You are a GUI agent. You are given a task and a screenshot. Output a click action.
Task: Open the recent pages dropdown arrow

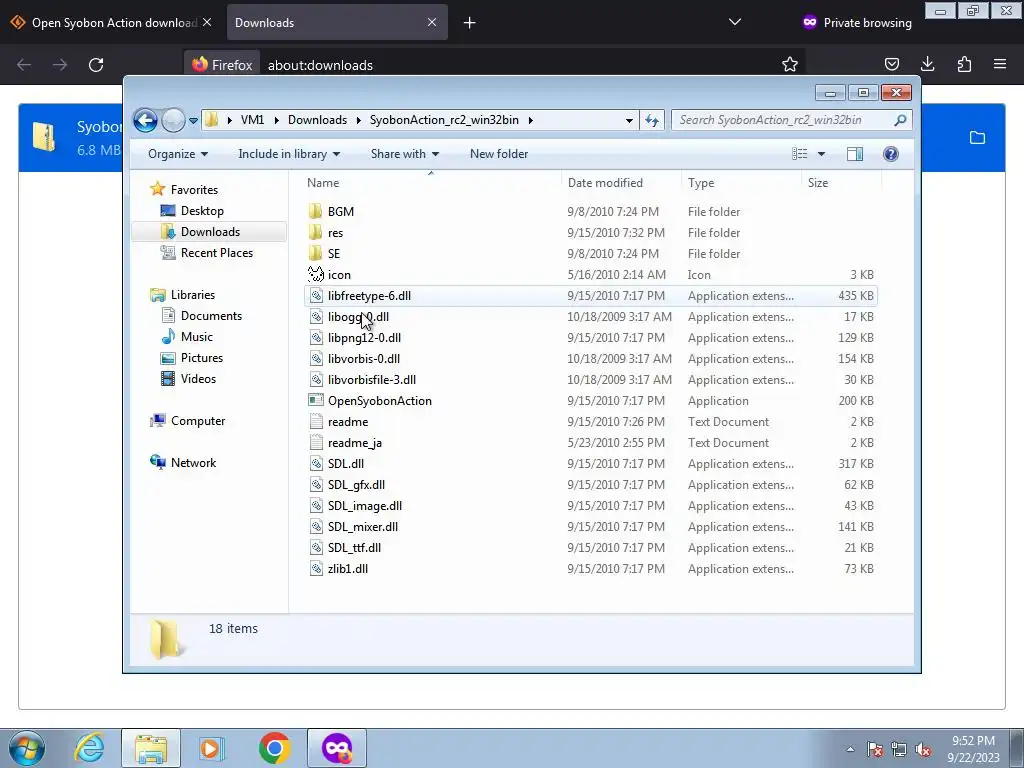click(193, 121)
